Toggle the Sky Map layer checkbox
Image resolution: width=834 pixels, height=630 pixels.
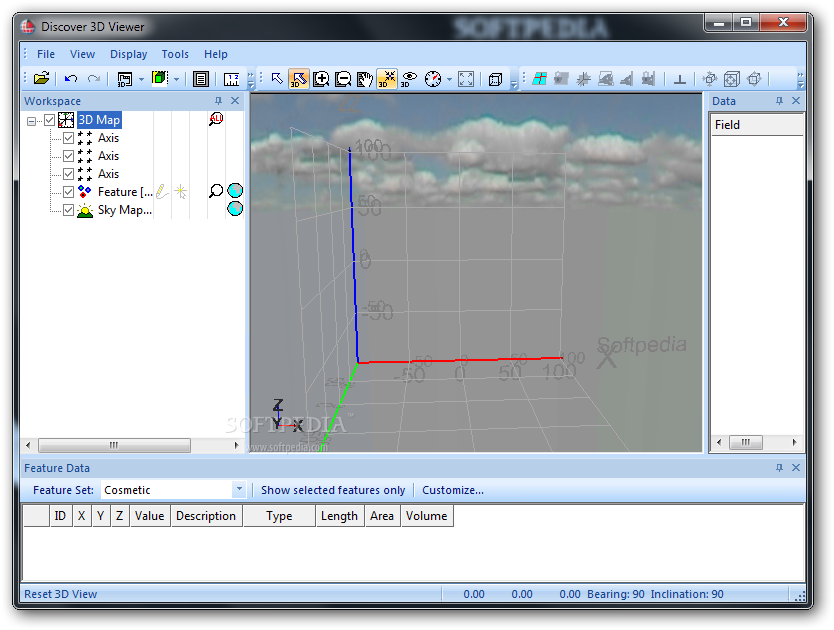(x=68, y=210)
